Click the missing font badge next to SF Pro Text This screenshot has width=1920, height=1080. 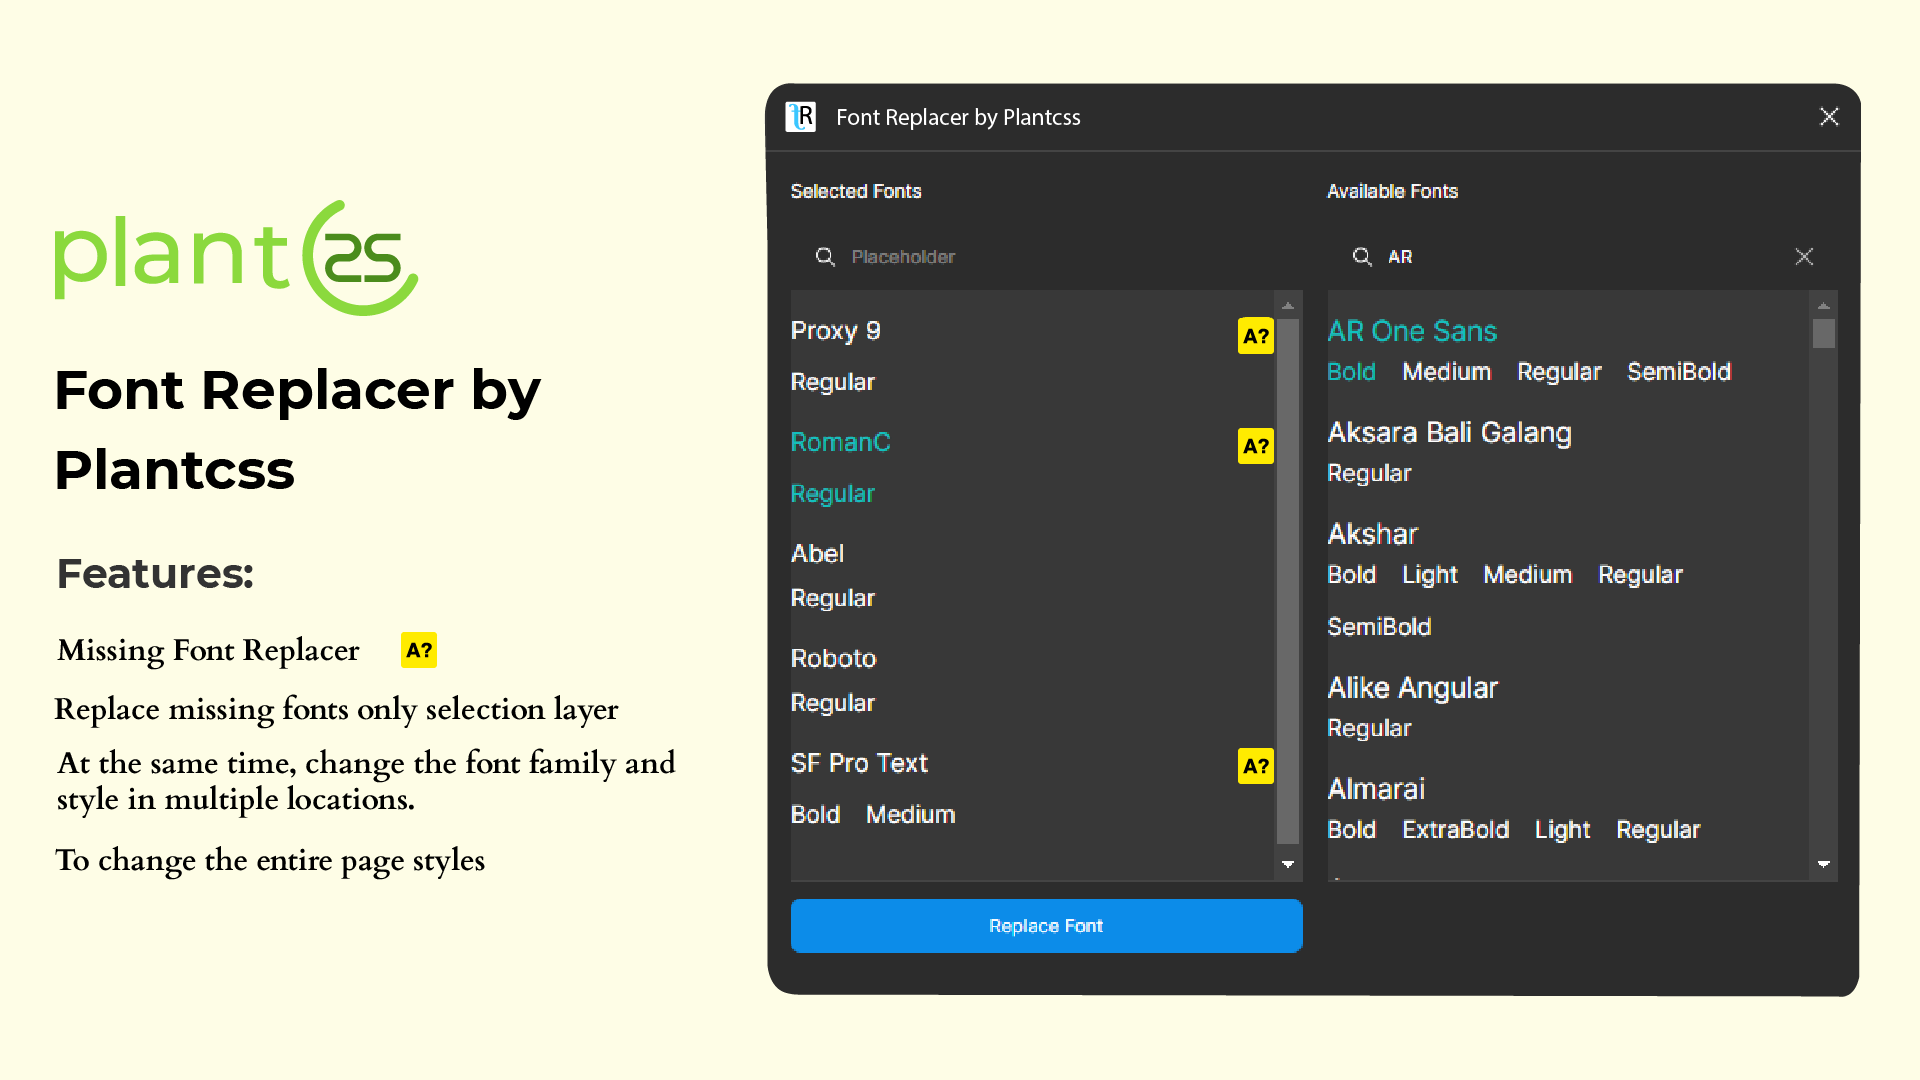tap(1256, 766)
